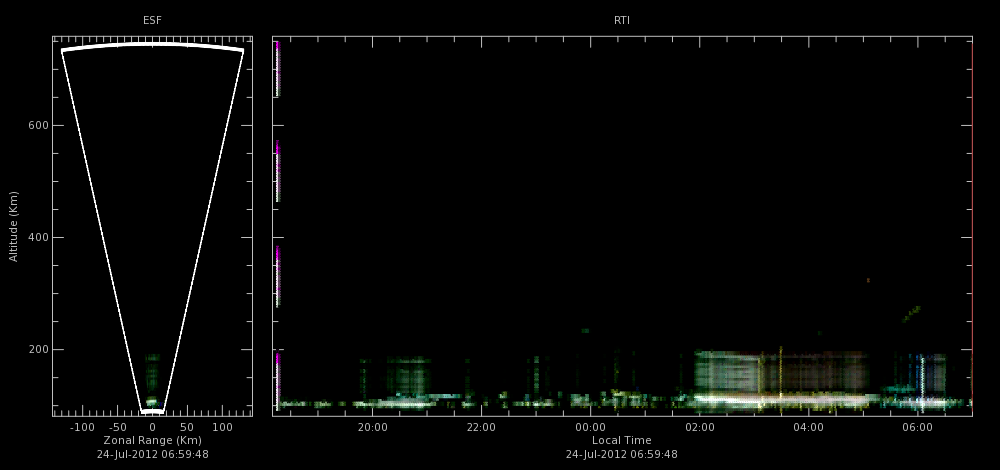1000x470 pixels.
Task: Click the bright echo layer near 03:00 in RTI
Action: click(781, 400)
